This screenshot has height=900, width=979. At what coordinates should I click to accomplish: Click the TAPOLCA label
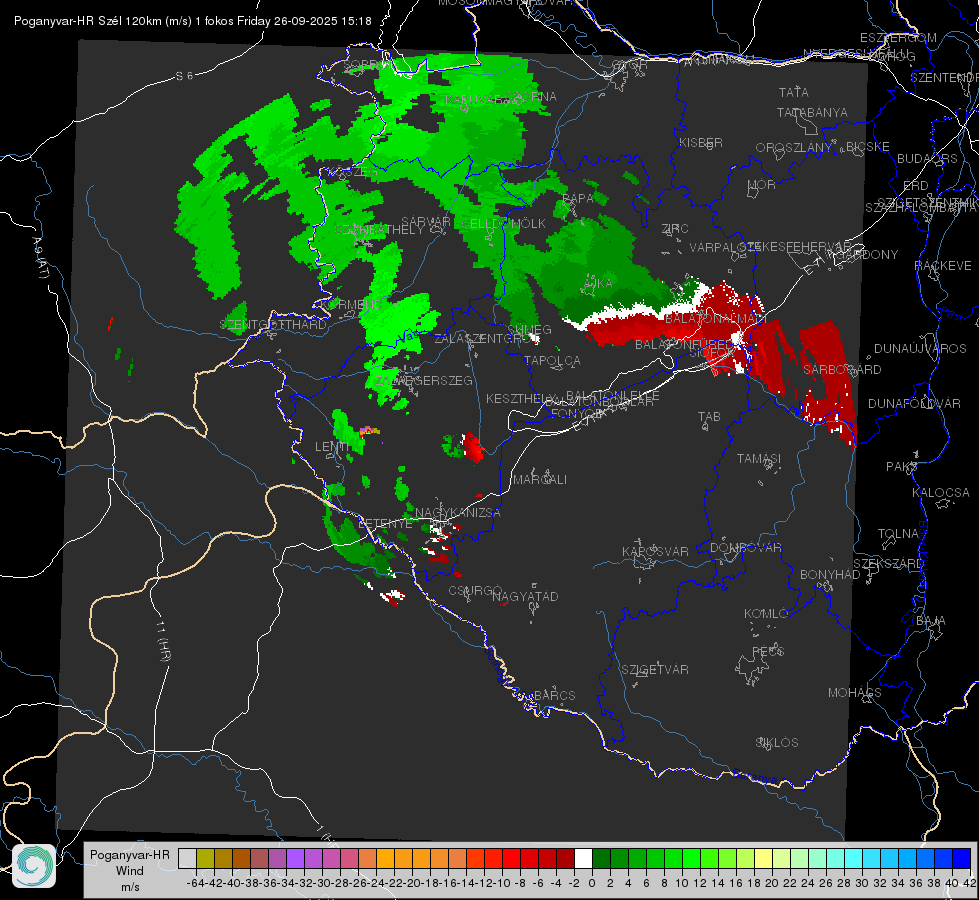(x=552, y=360)
